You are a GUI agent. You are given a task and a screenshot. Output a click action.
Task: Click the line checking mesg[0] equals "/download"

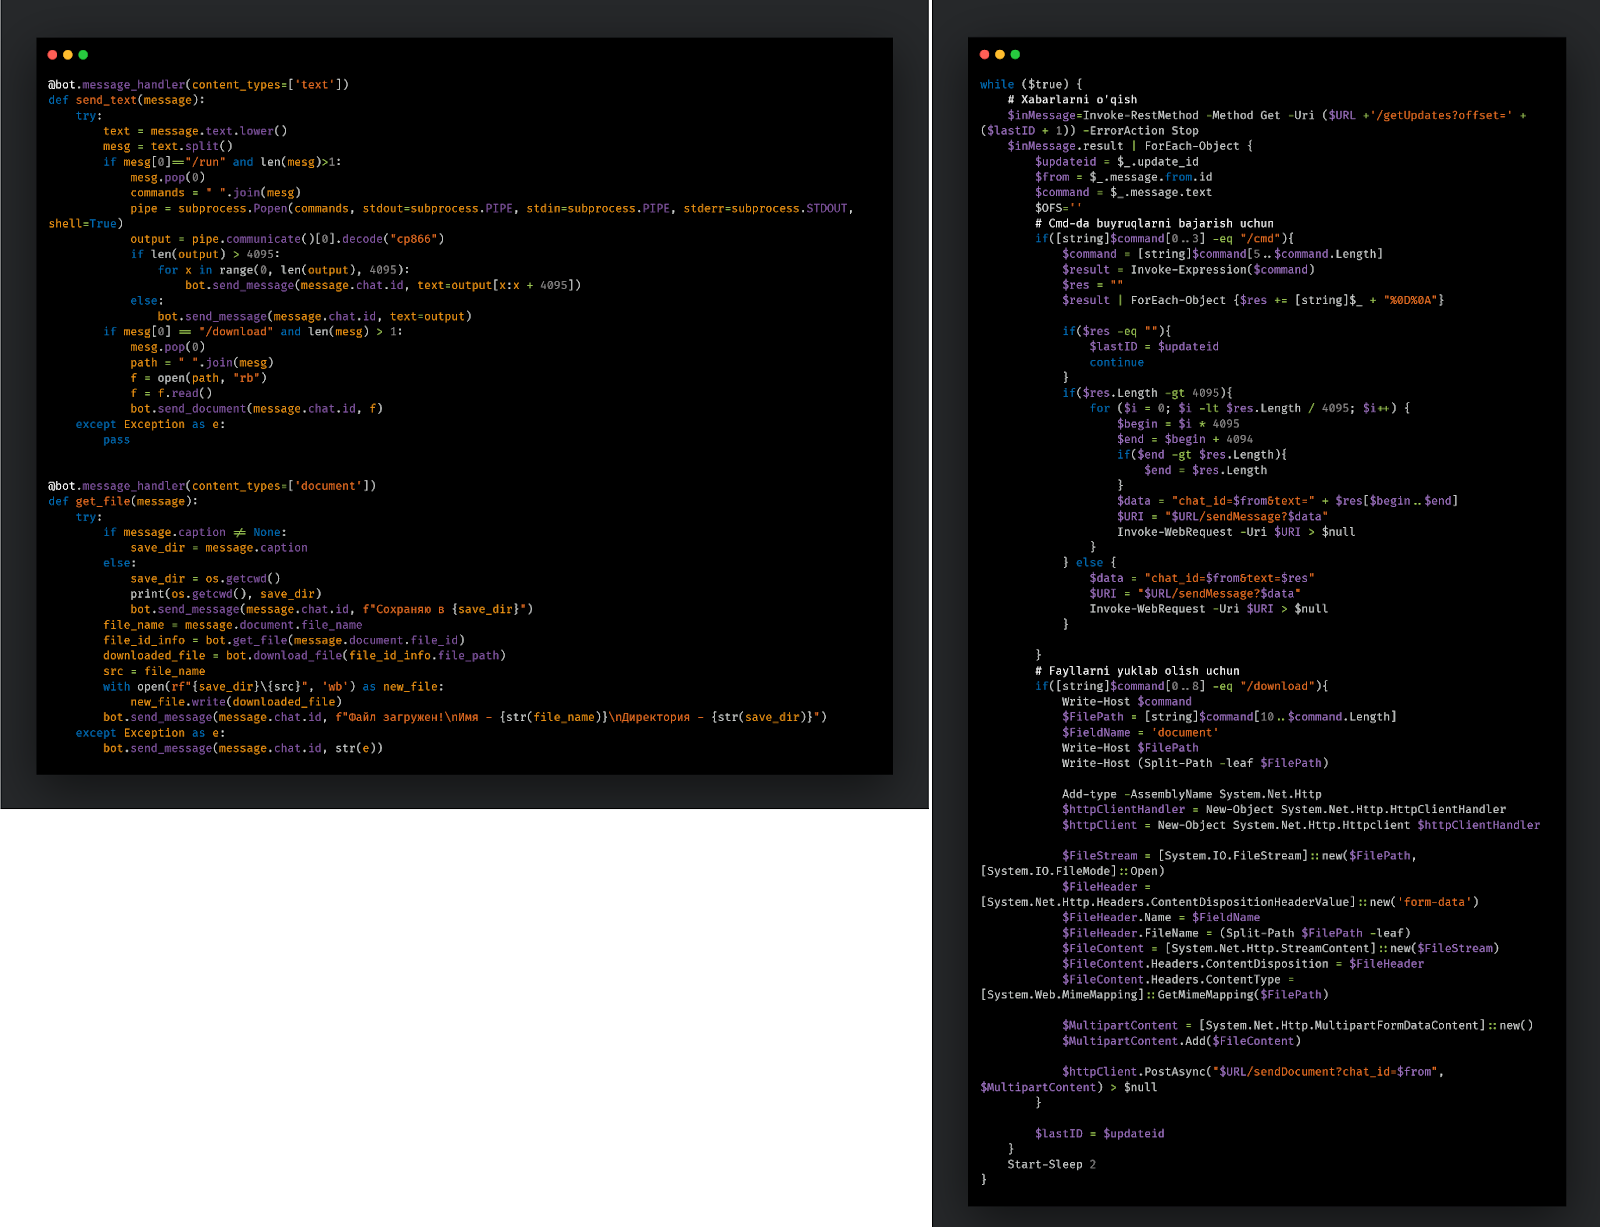(253, 331)
